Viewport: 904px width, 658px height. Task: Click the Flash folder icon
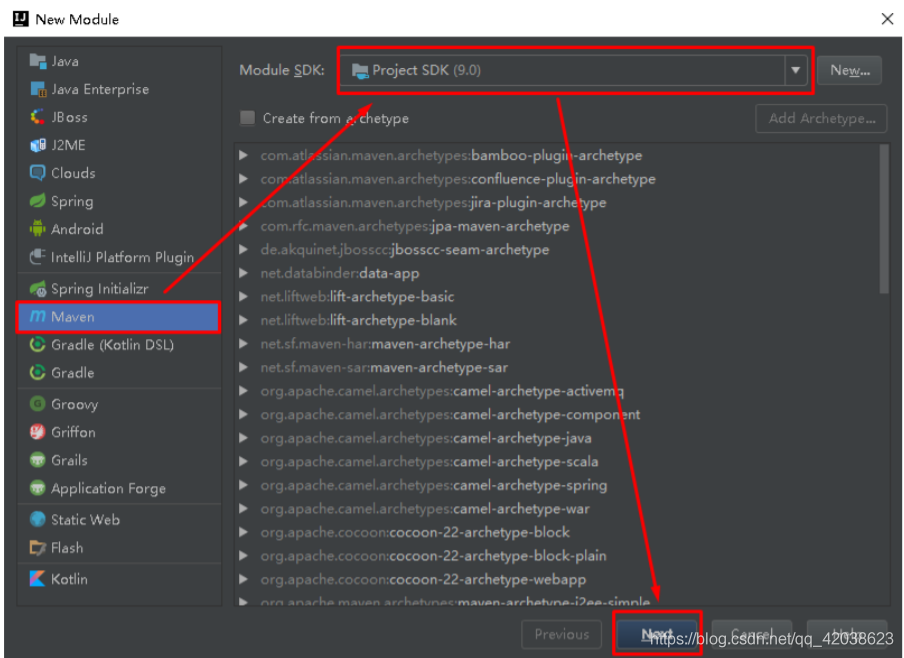tap(37, 548)
